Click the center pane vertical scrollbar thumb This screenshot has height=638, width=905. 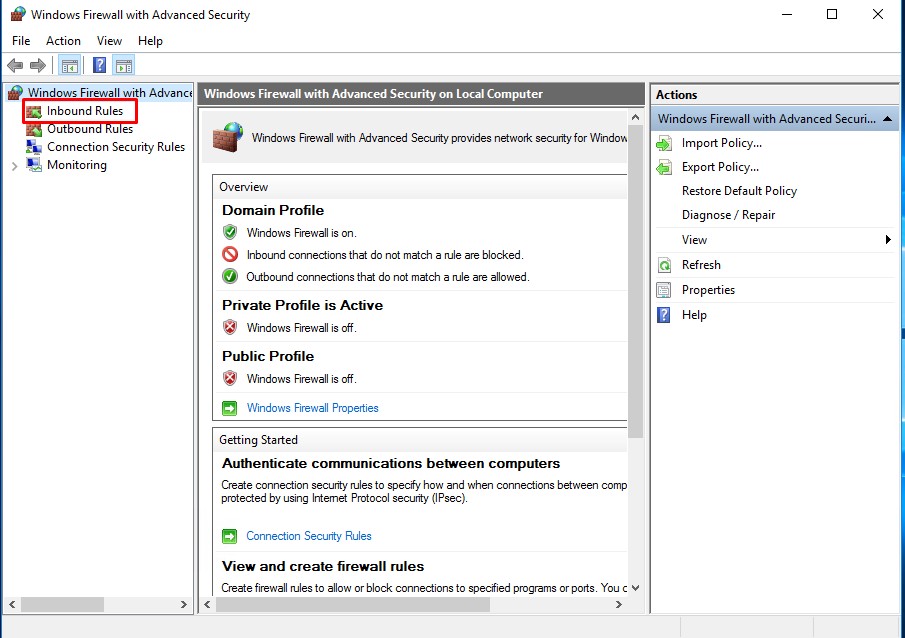point(635,282)
